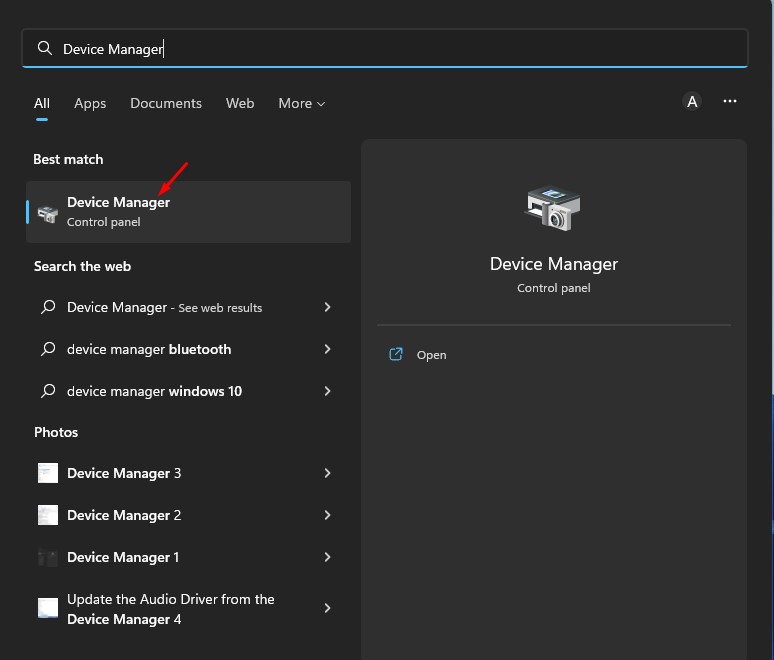This screenshot has width=774, height=660.
Task: Click the Device Manager search text field
Action: 385,48
